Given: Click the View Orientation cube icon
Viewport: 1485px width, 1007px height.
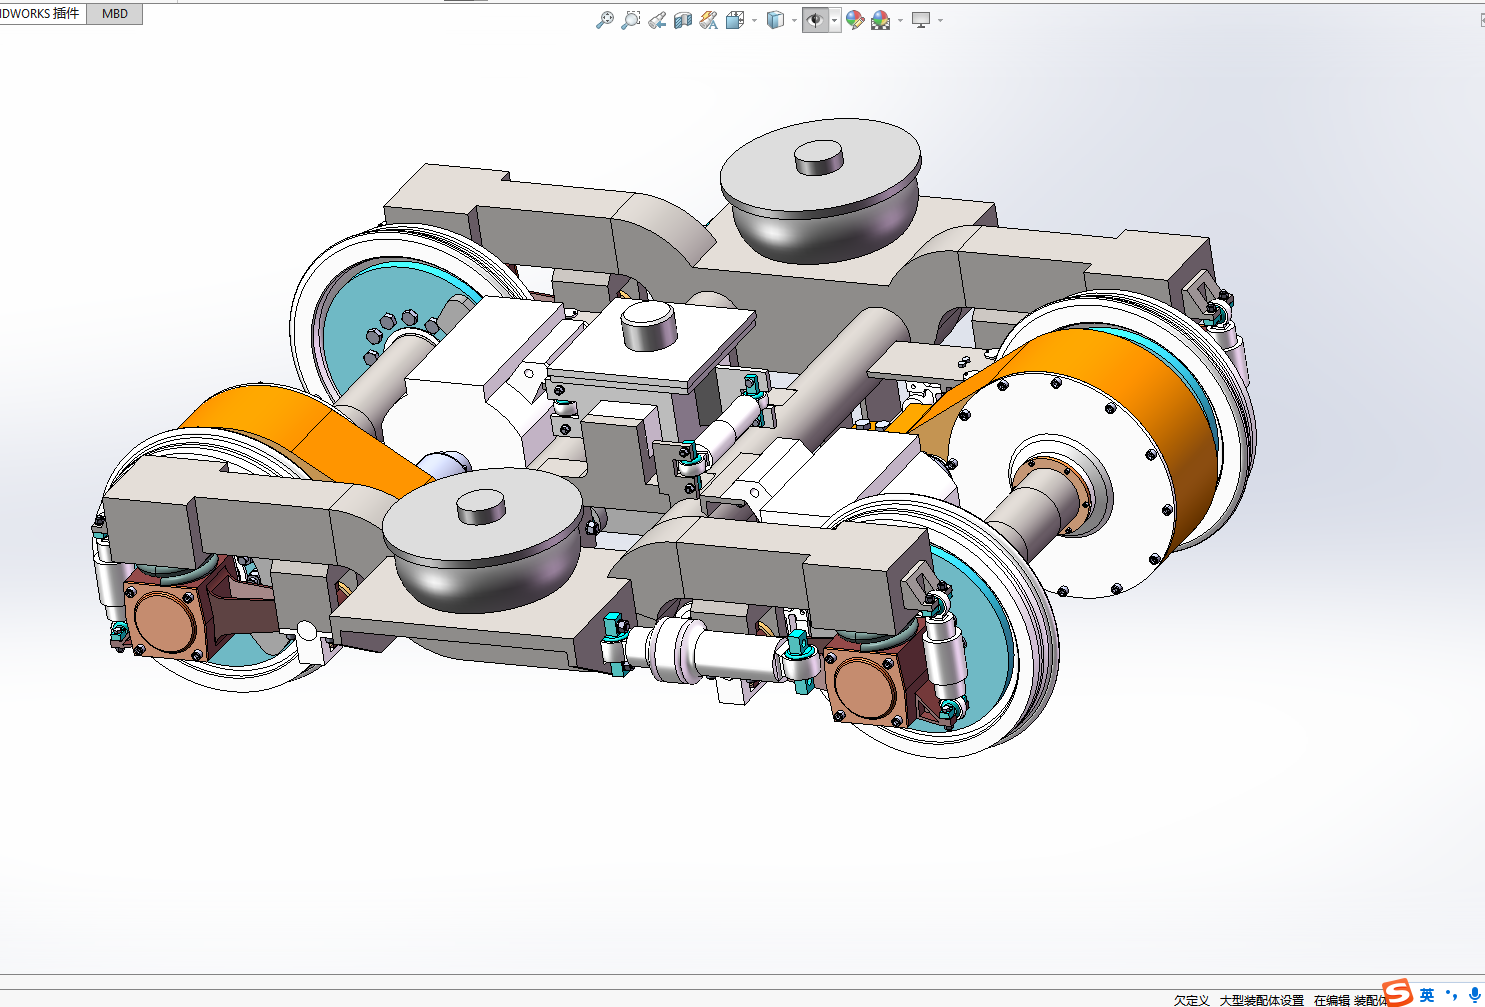Looking at the screenshot, I should (x=735, y=20).
